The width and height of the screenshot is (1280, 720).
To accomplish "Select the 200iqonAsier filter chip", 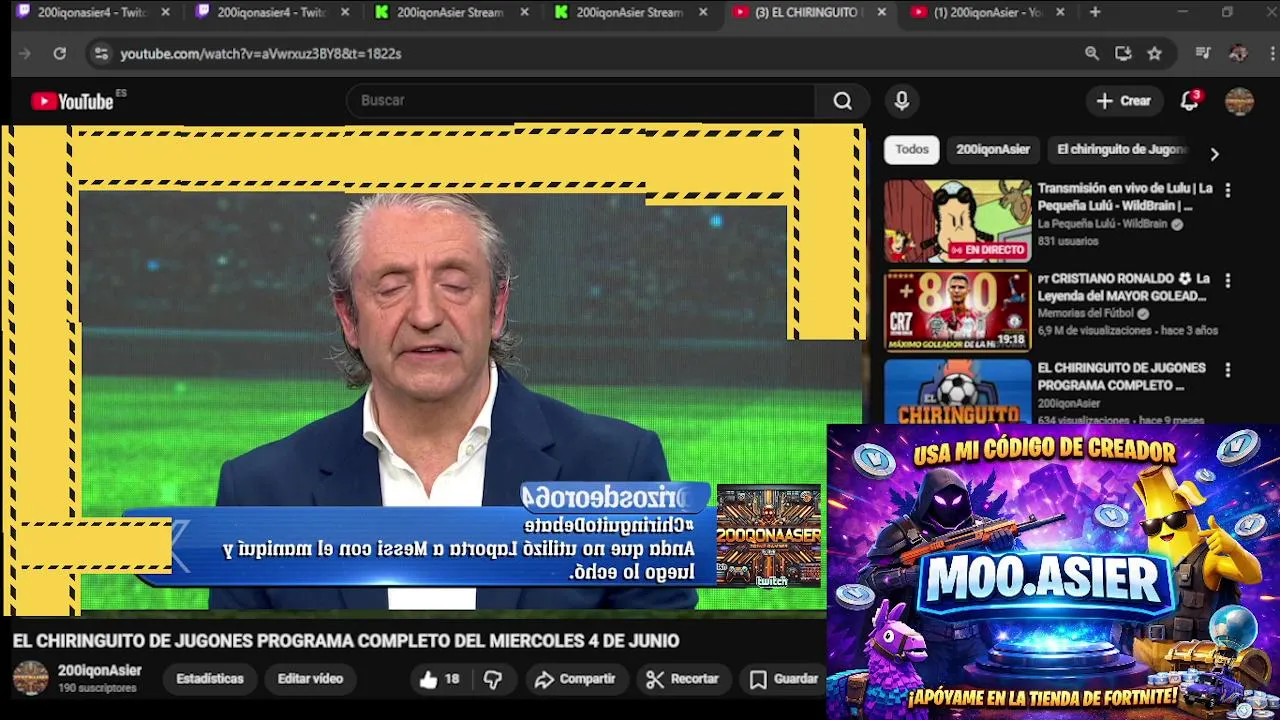I will (x=993, y=150).
